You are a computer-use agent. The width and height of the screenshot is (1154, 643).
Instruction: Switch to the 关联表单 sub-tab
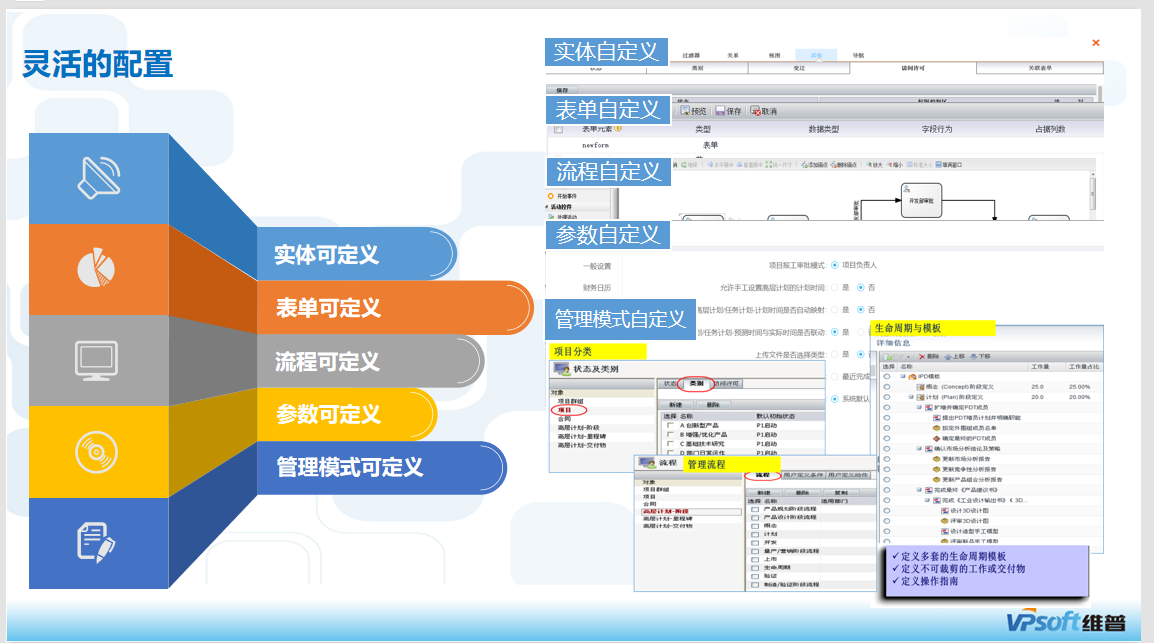point(1040,68)
